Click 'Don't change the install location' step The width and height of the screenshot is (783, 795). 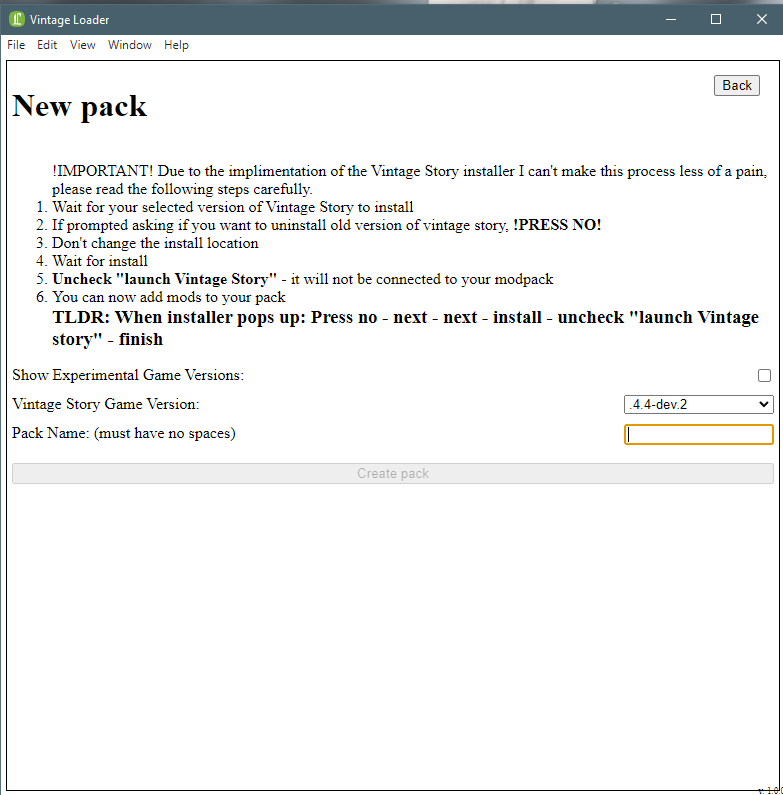coord(155,243)
